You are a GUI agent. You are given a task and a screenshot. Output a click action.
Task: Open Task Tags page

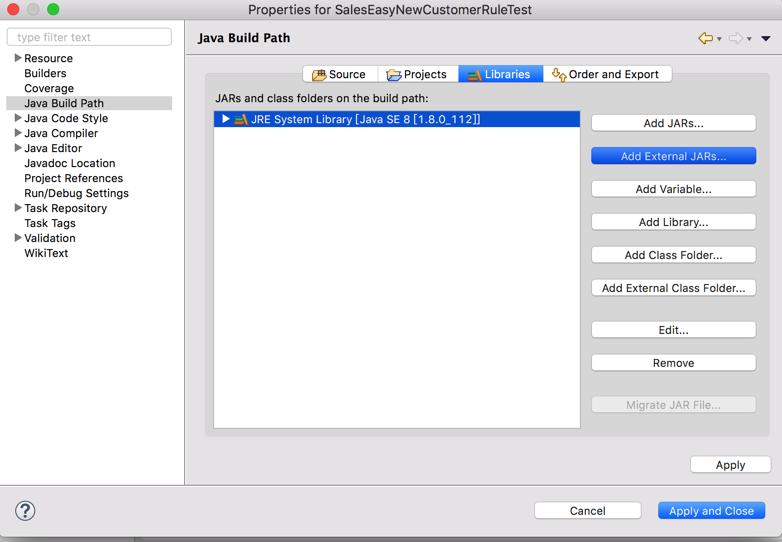[x=50, y=223]
